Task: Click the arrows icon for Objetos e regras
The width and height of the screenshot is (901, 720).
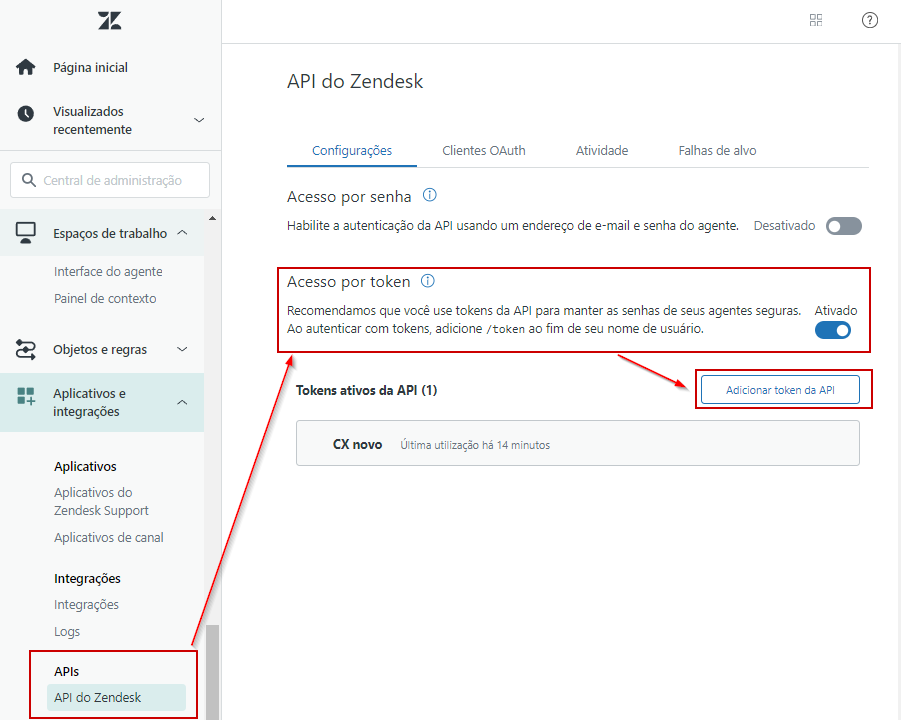Action: [25, 349]
